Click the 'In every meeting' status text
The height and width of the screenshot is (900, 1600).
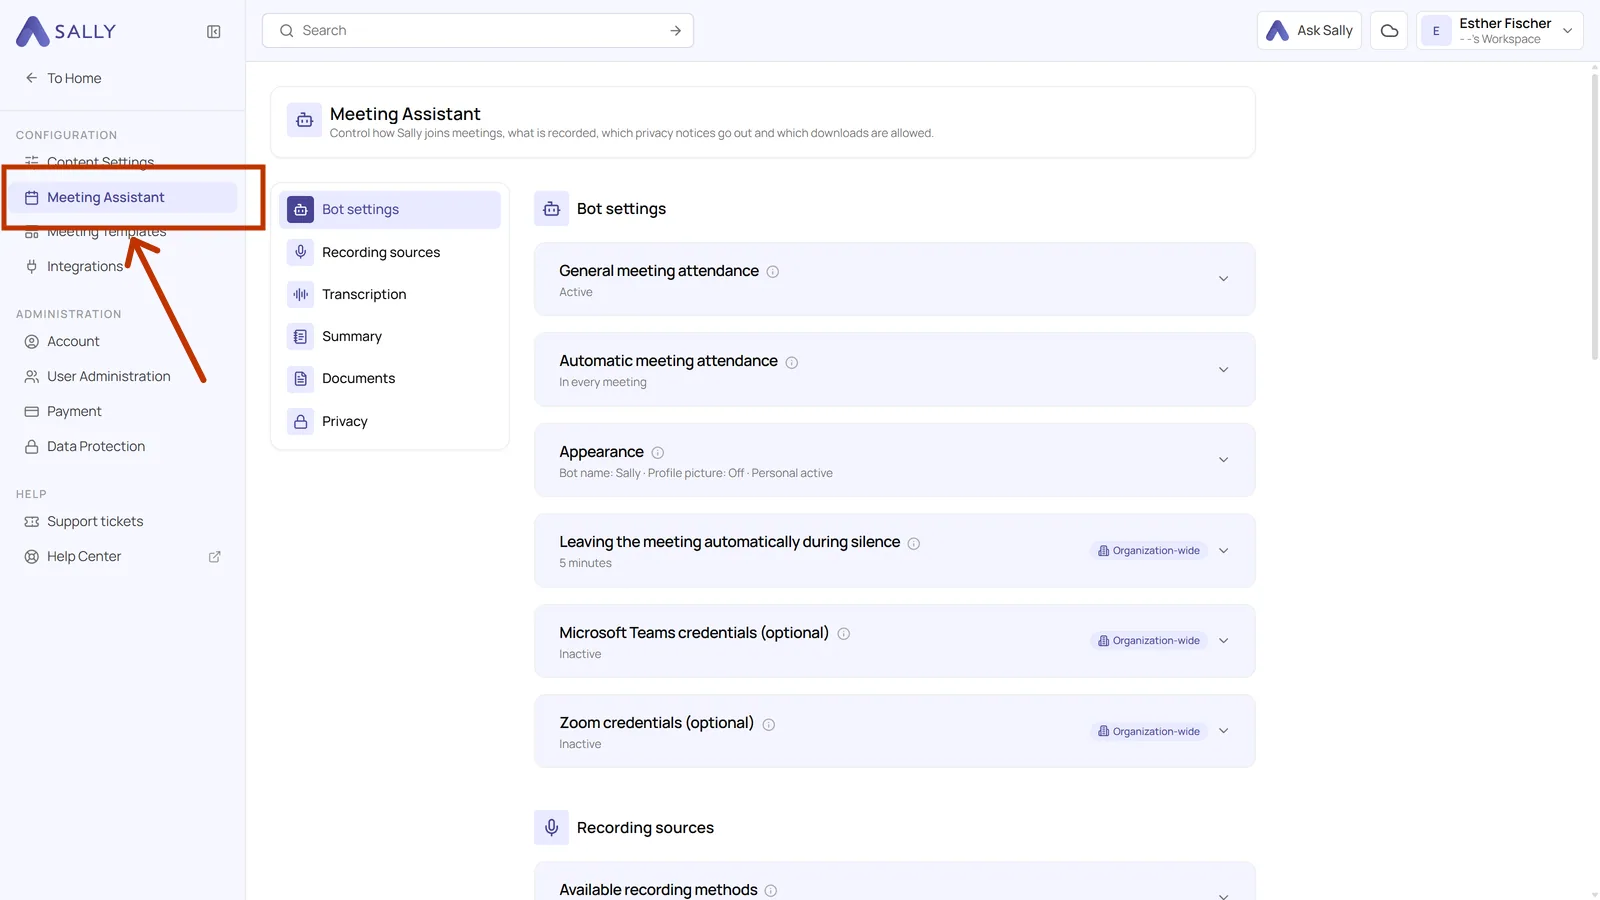point(603,383)
